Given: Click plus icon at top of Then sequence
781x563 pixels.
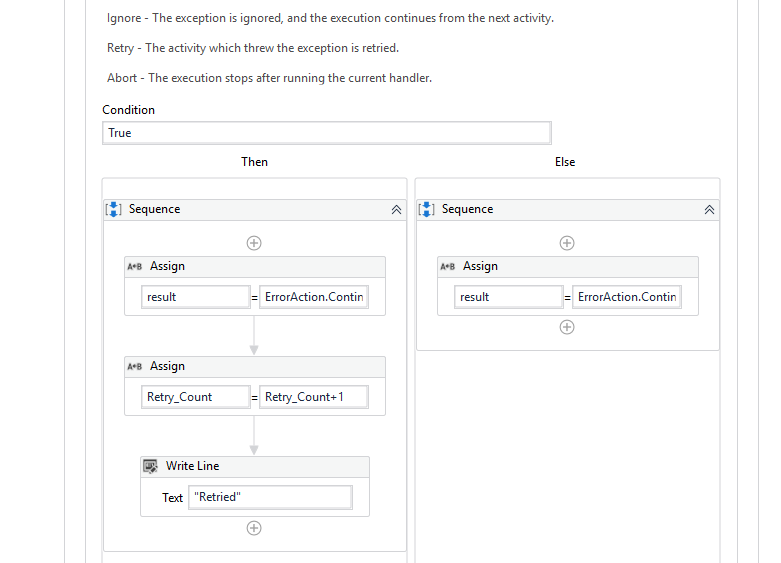Looking at the screenshot, I should (254, 242).
